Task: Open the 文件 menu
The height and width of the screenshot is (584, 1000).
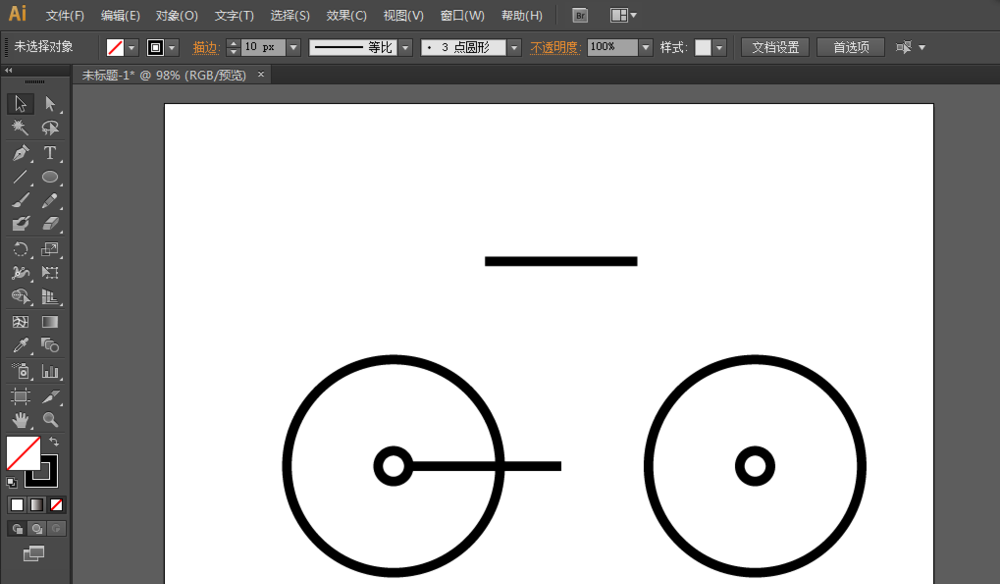Action: 65,15
